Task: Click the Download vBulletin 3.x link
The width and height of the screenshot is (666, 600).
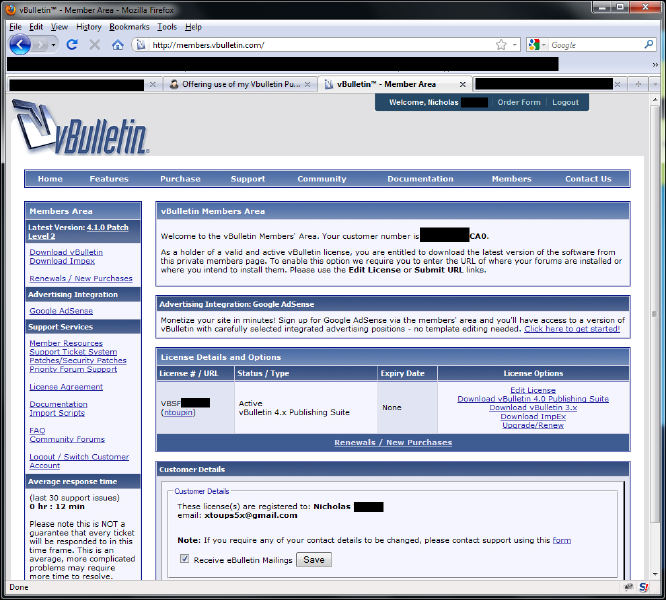Action: pyautogui.click(x=533, y=407)
